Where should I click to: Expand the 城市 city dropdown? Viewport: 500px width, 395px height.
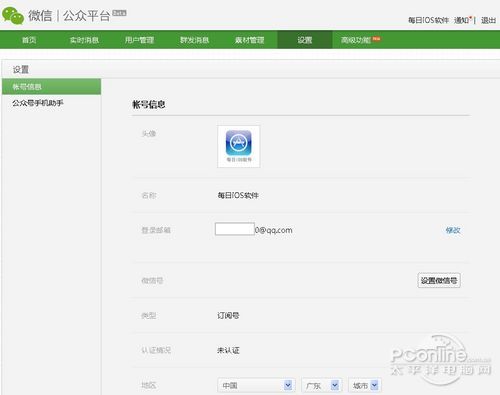[x=365, y=385]
